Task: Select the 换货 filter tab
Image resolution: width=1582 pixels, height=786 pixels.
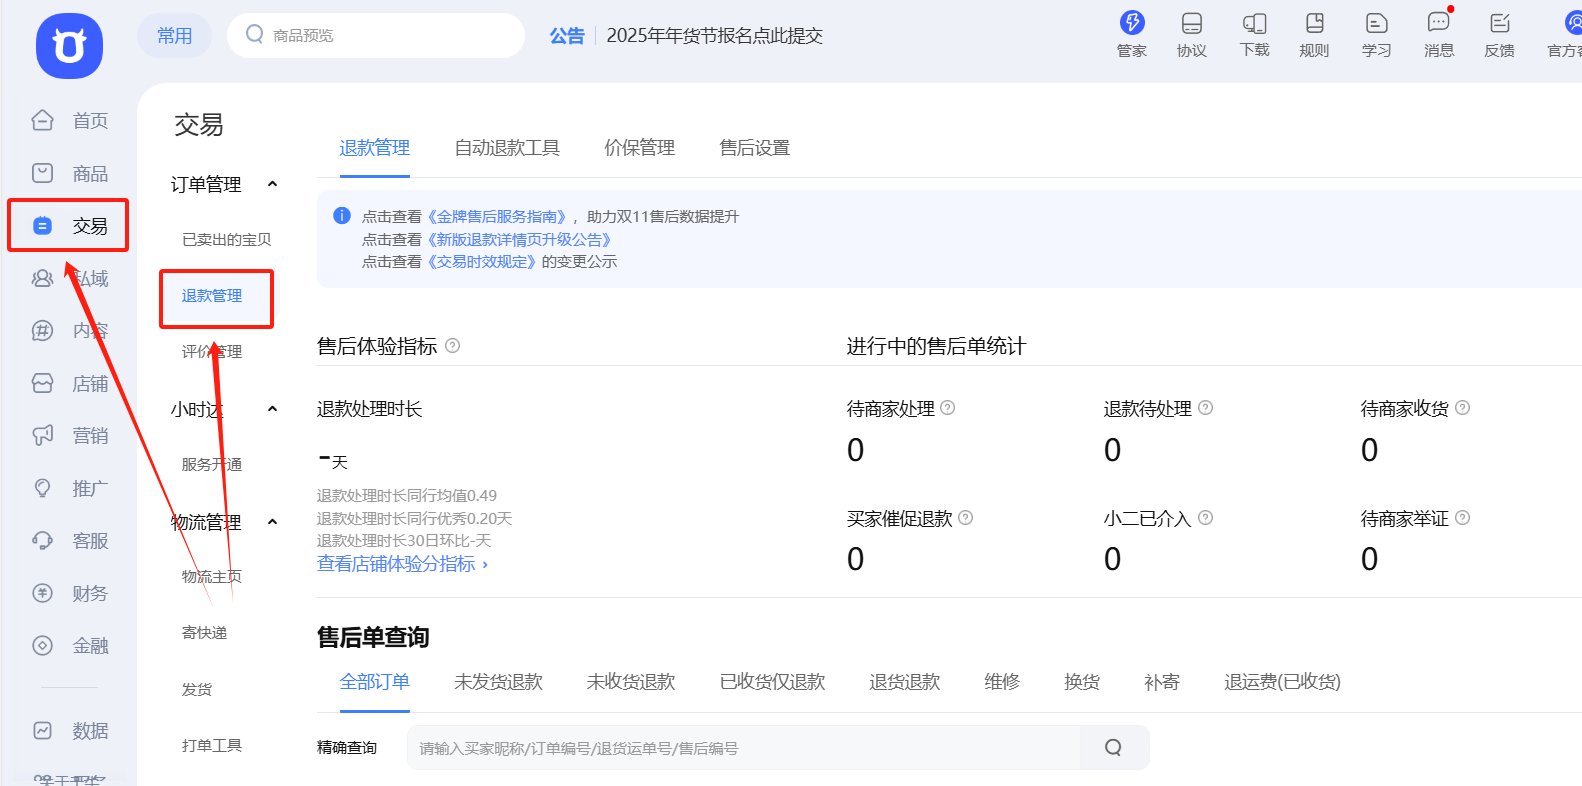Action: (1082, 682)
